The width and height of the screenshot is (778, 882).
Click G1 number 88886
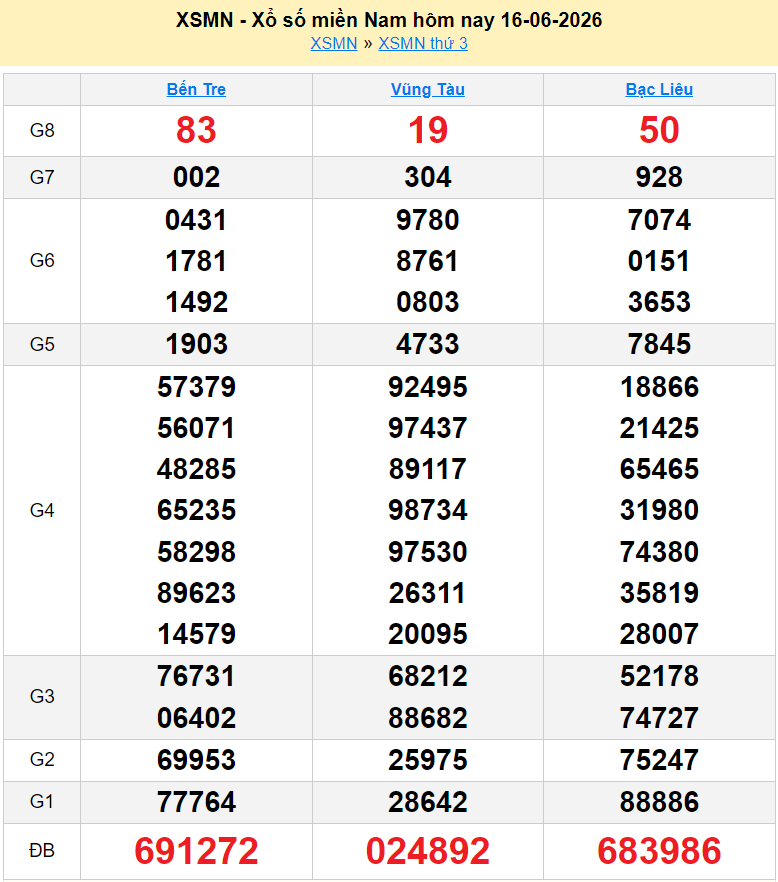pos(659,802)
